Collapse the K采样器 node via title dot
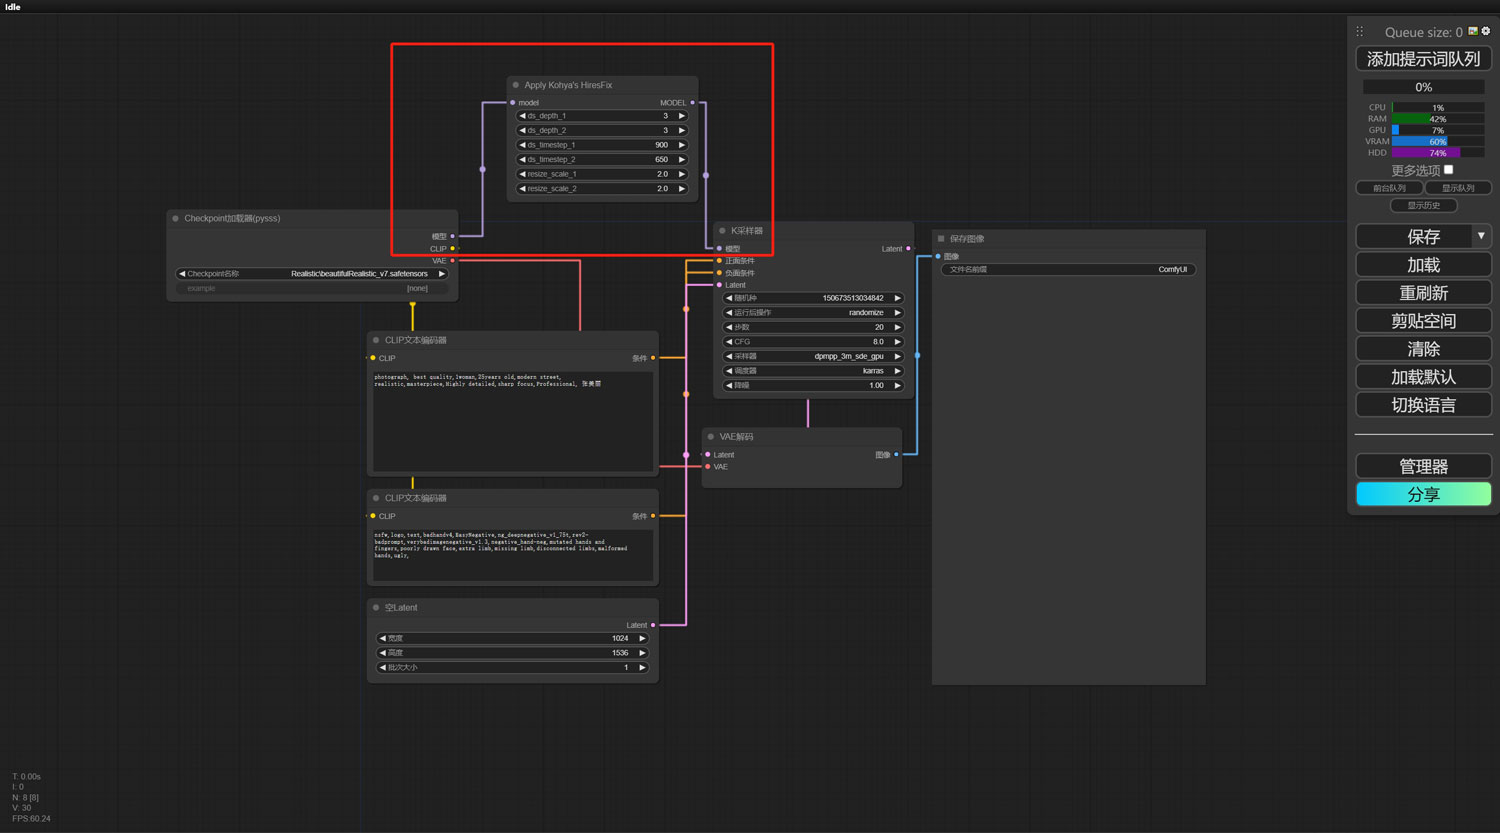Viewport: 1500px width, 833px height. coord(722,231)
